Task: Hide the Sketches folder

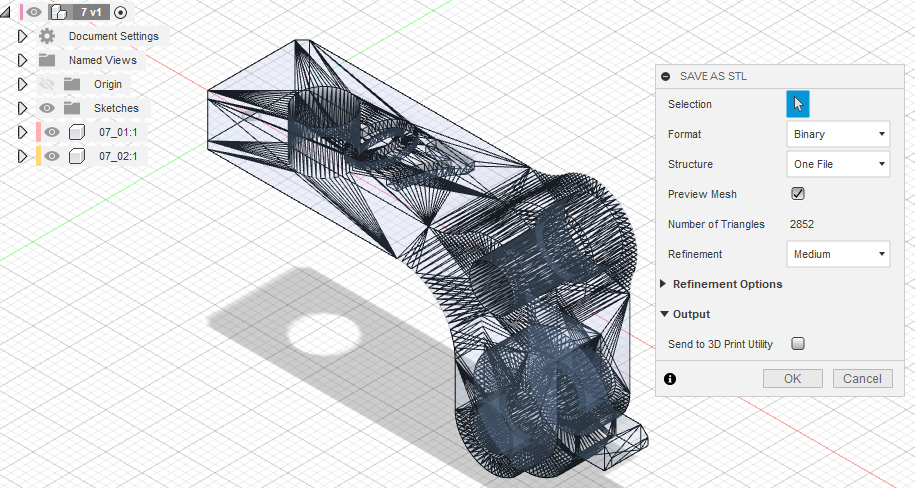Action: [x=47, y=108]
